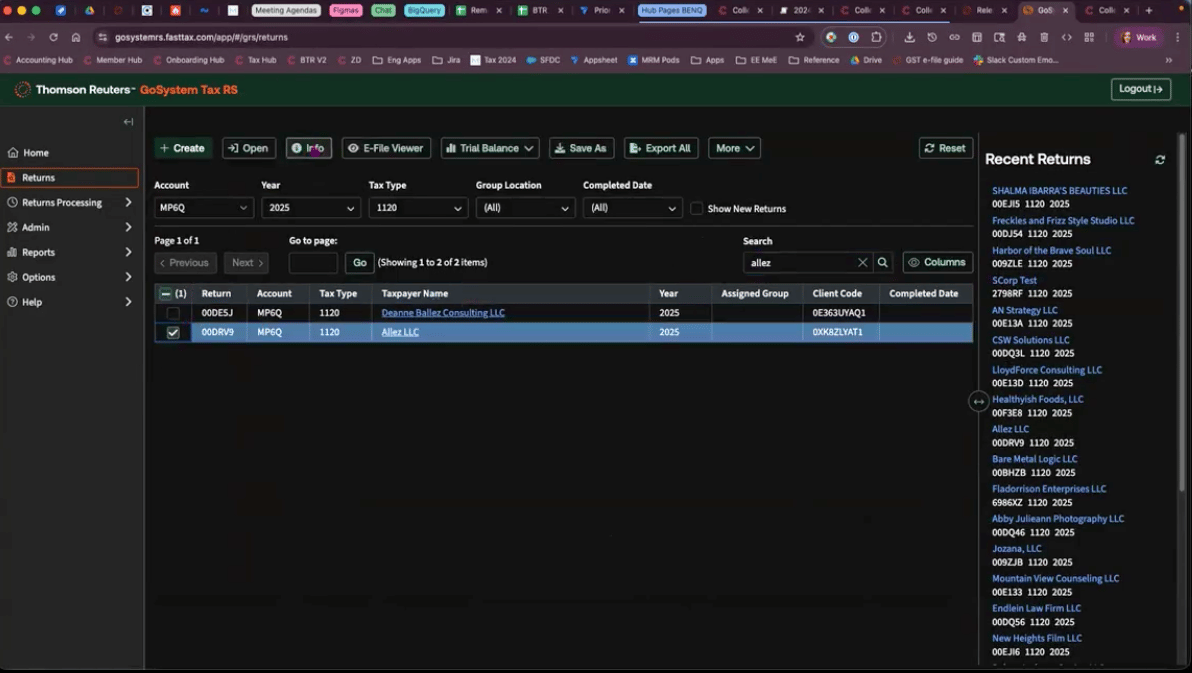Open Deanne Ballez Consulting LLC link
The width and height of the screenshot is (1192, 673).
click(442, 313)
